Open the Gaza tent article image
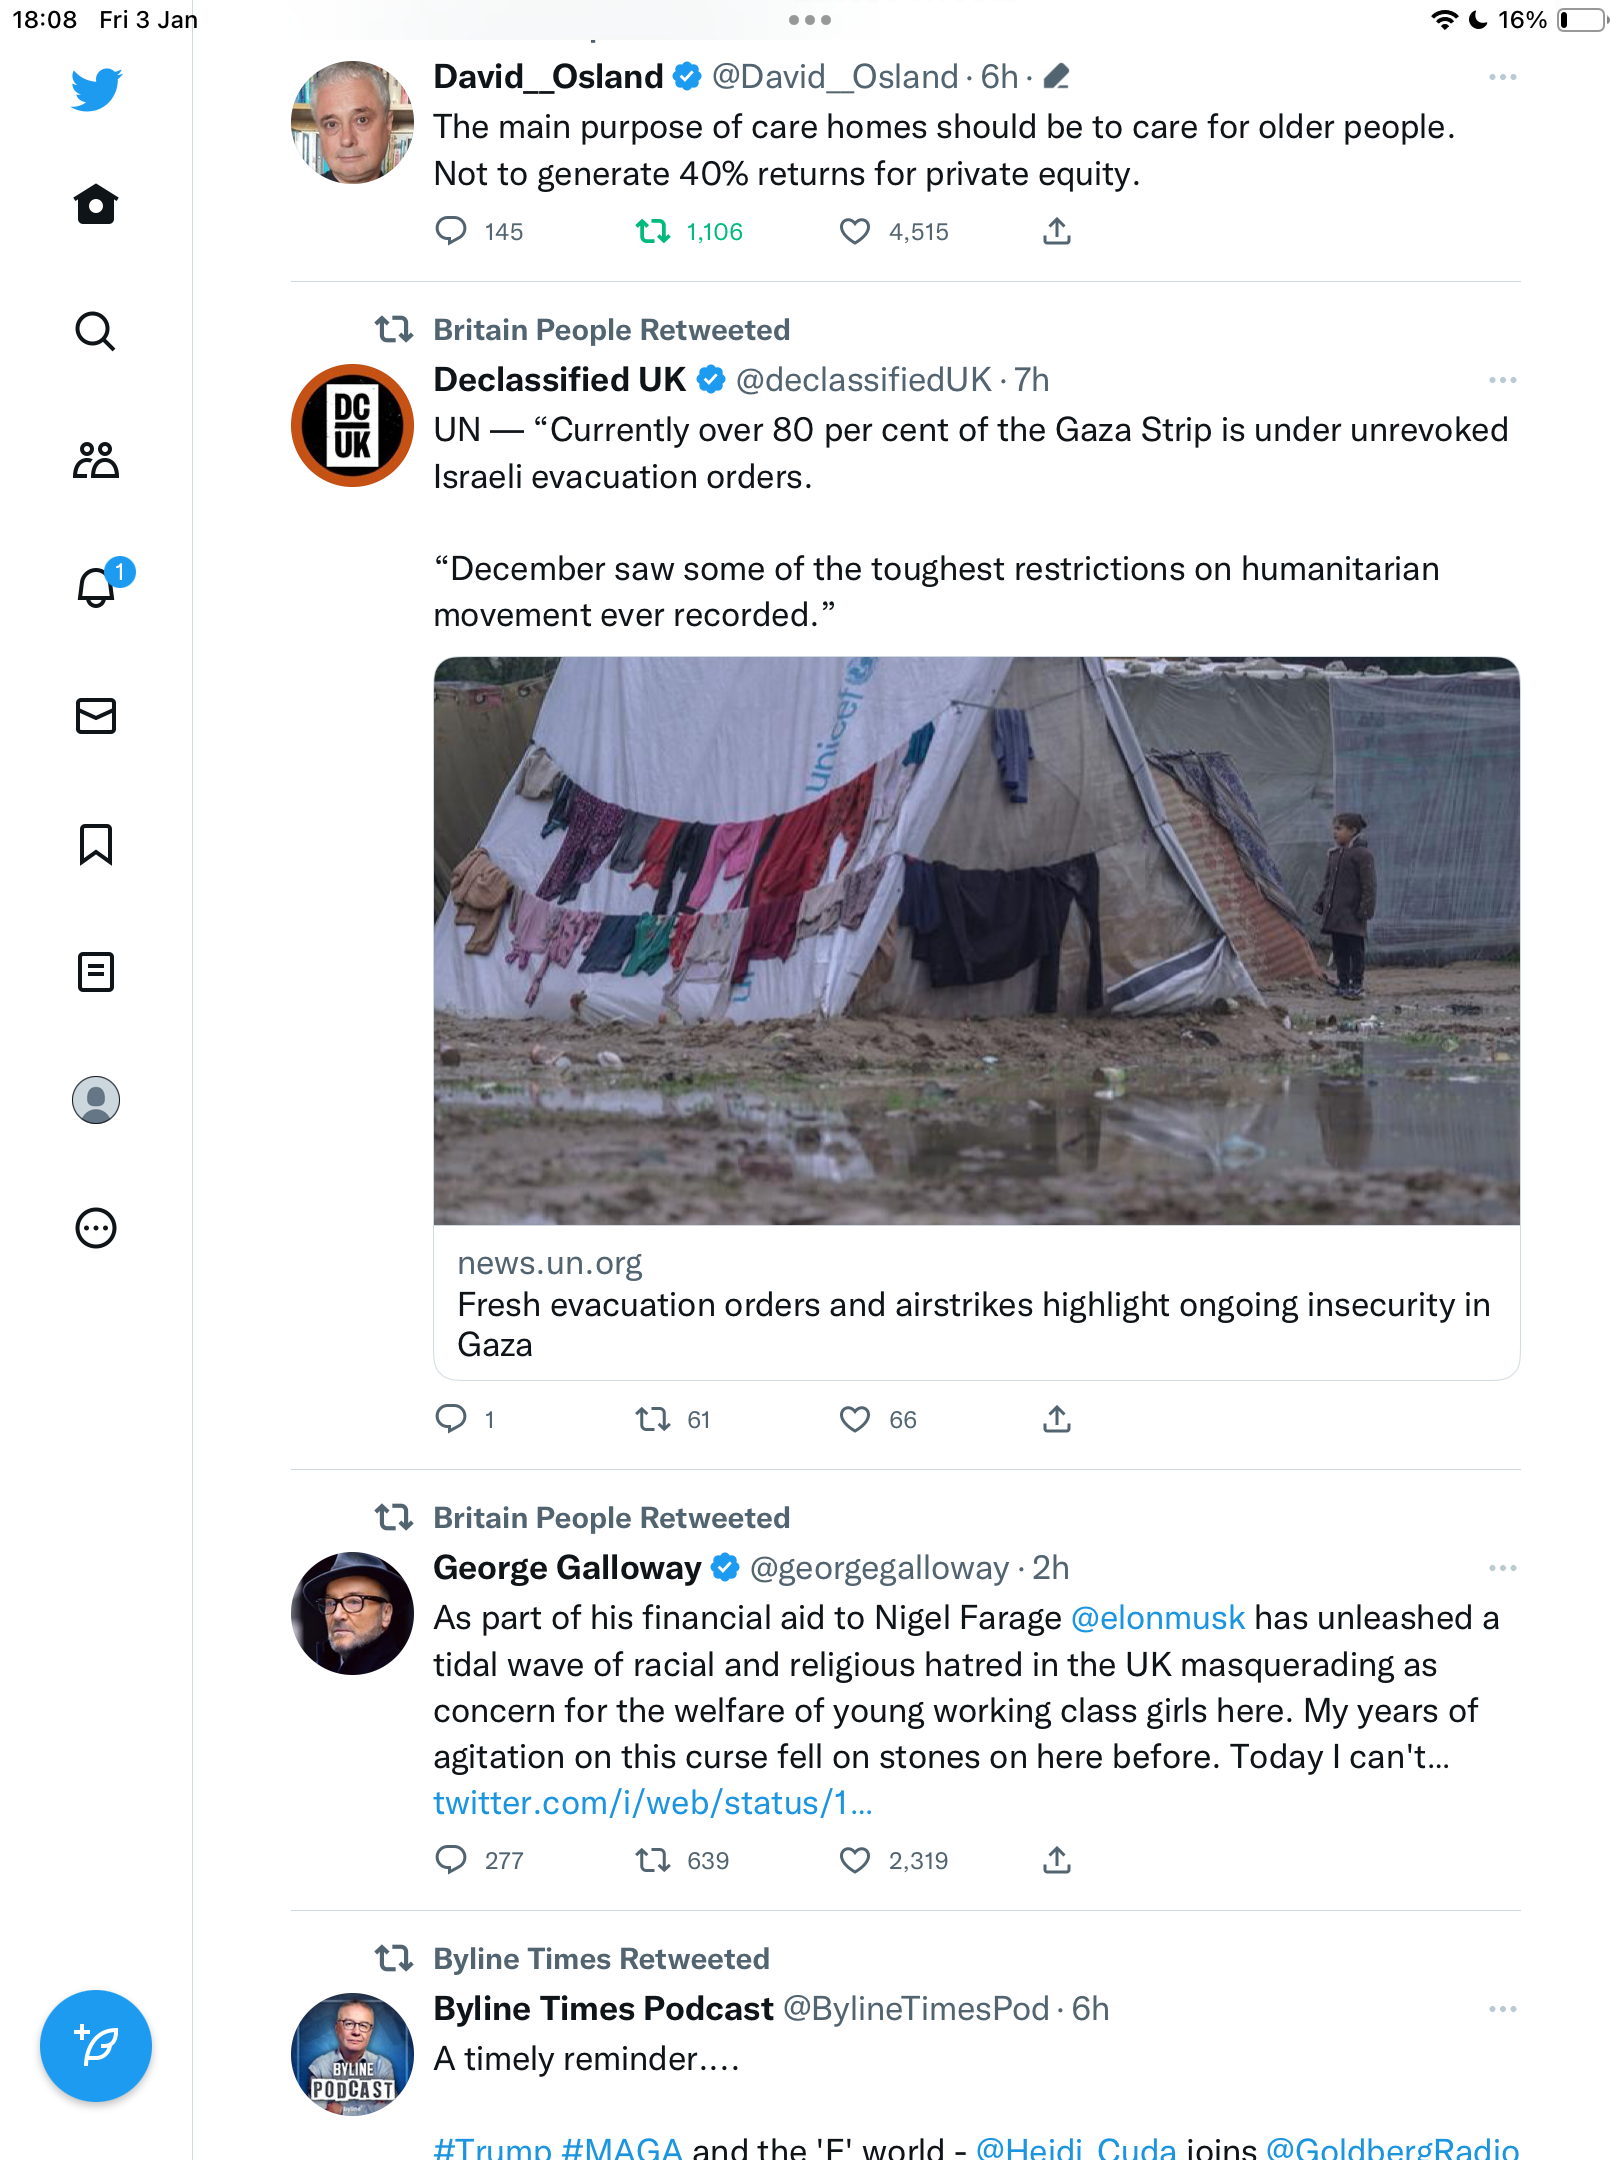The height and width of the screenshot is (2160, 1620). pos(977,941)
